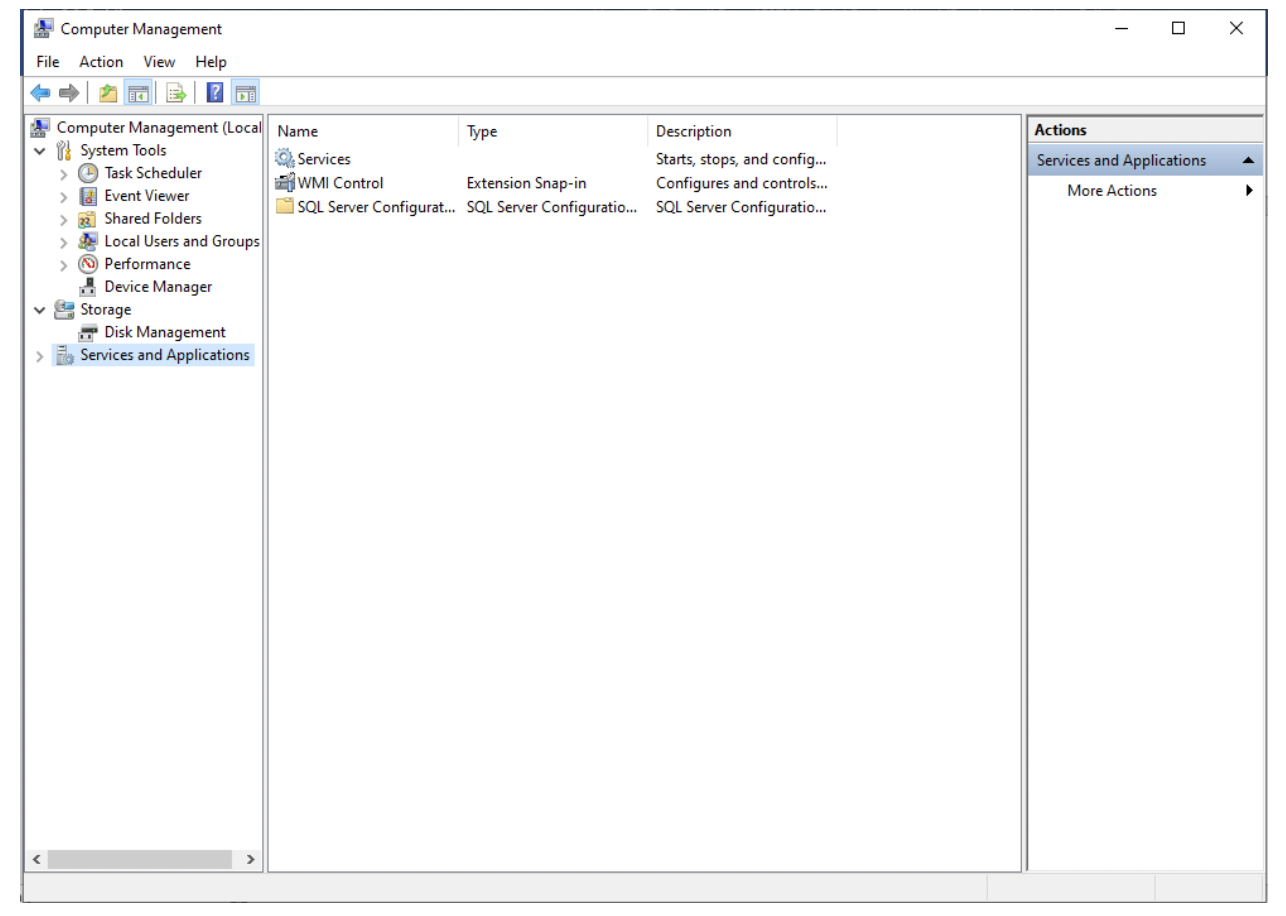The image size is (1286, 916).
Task: Select Event Viewer label in the tree
Action: (147, 196)
